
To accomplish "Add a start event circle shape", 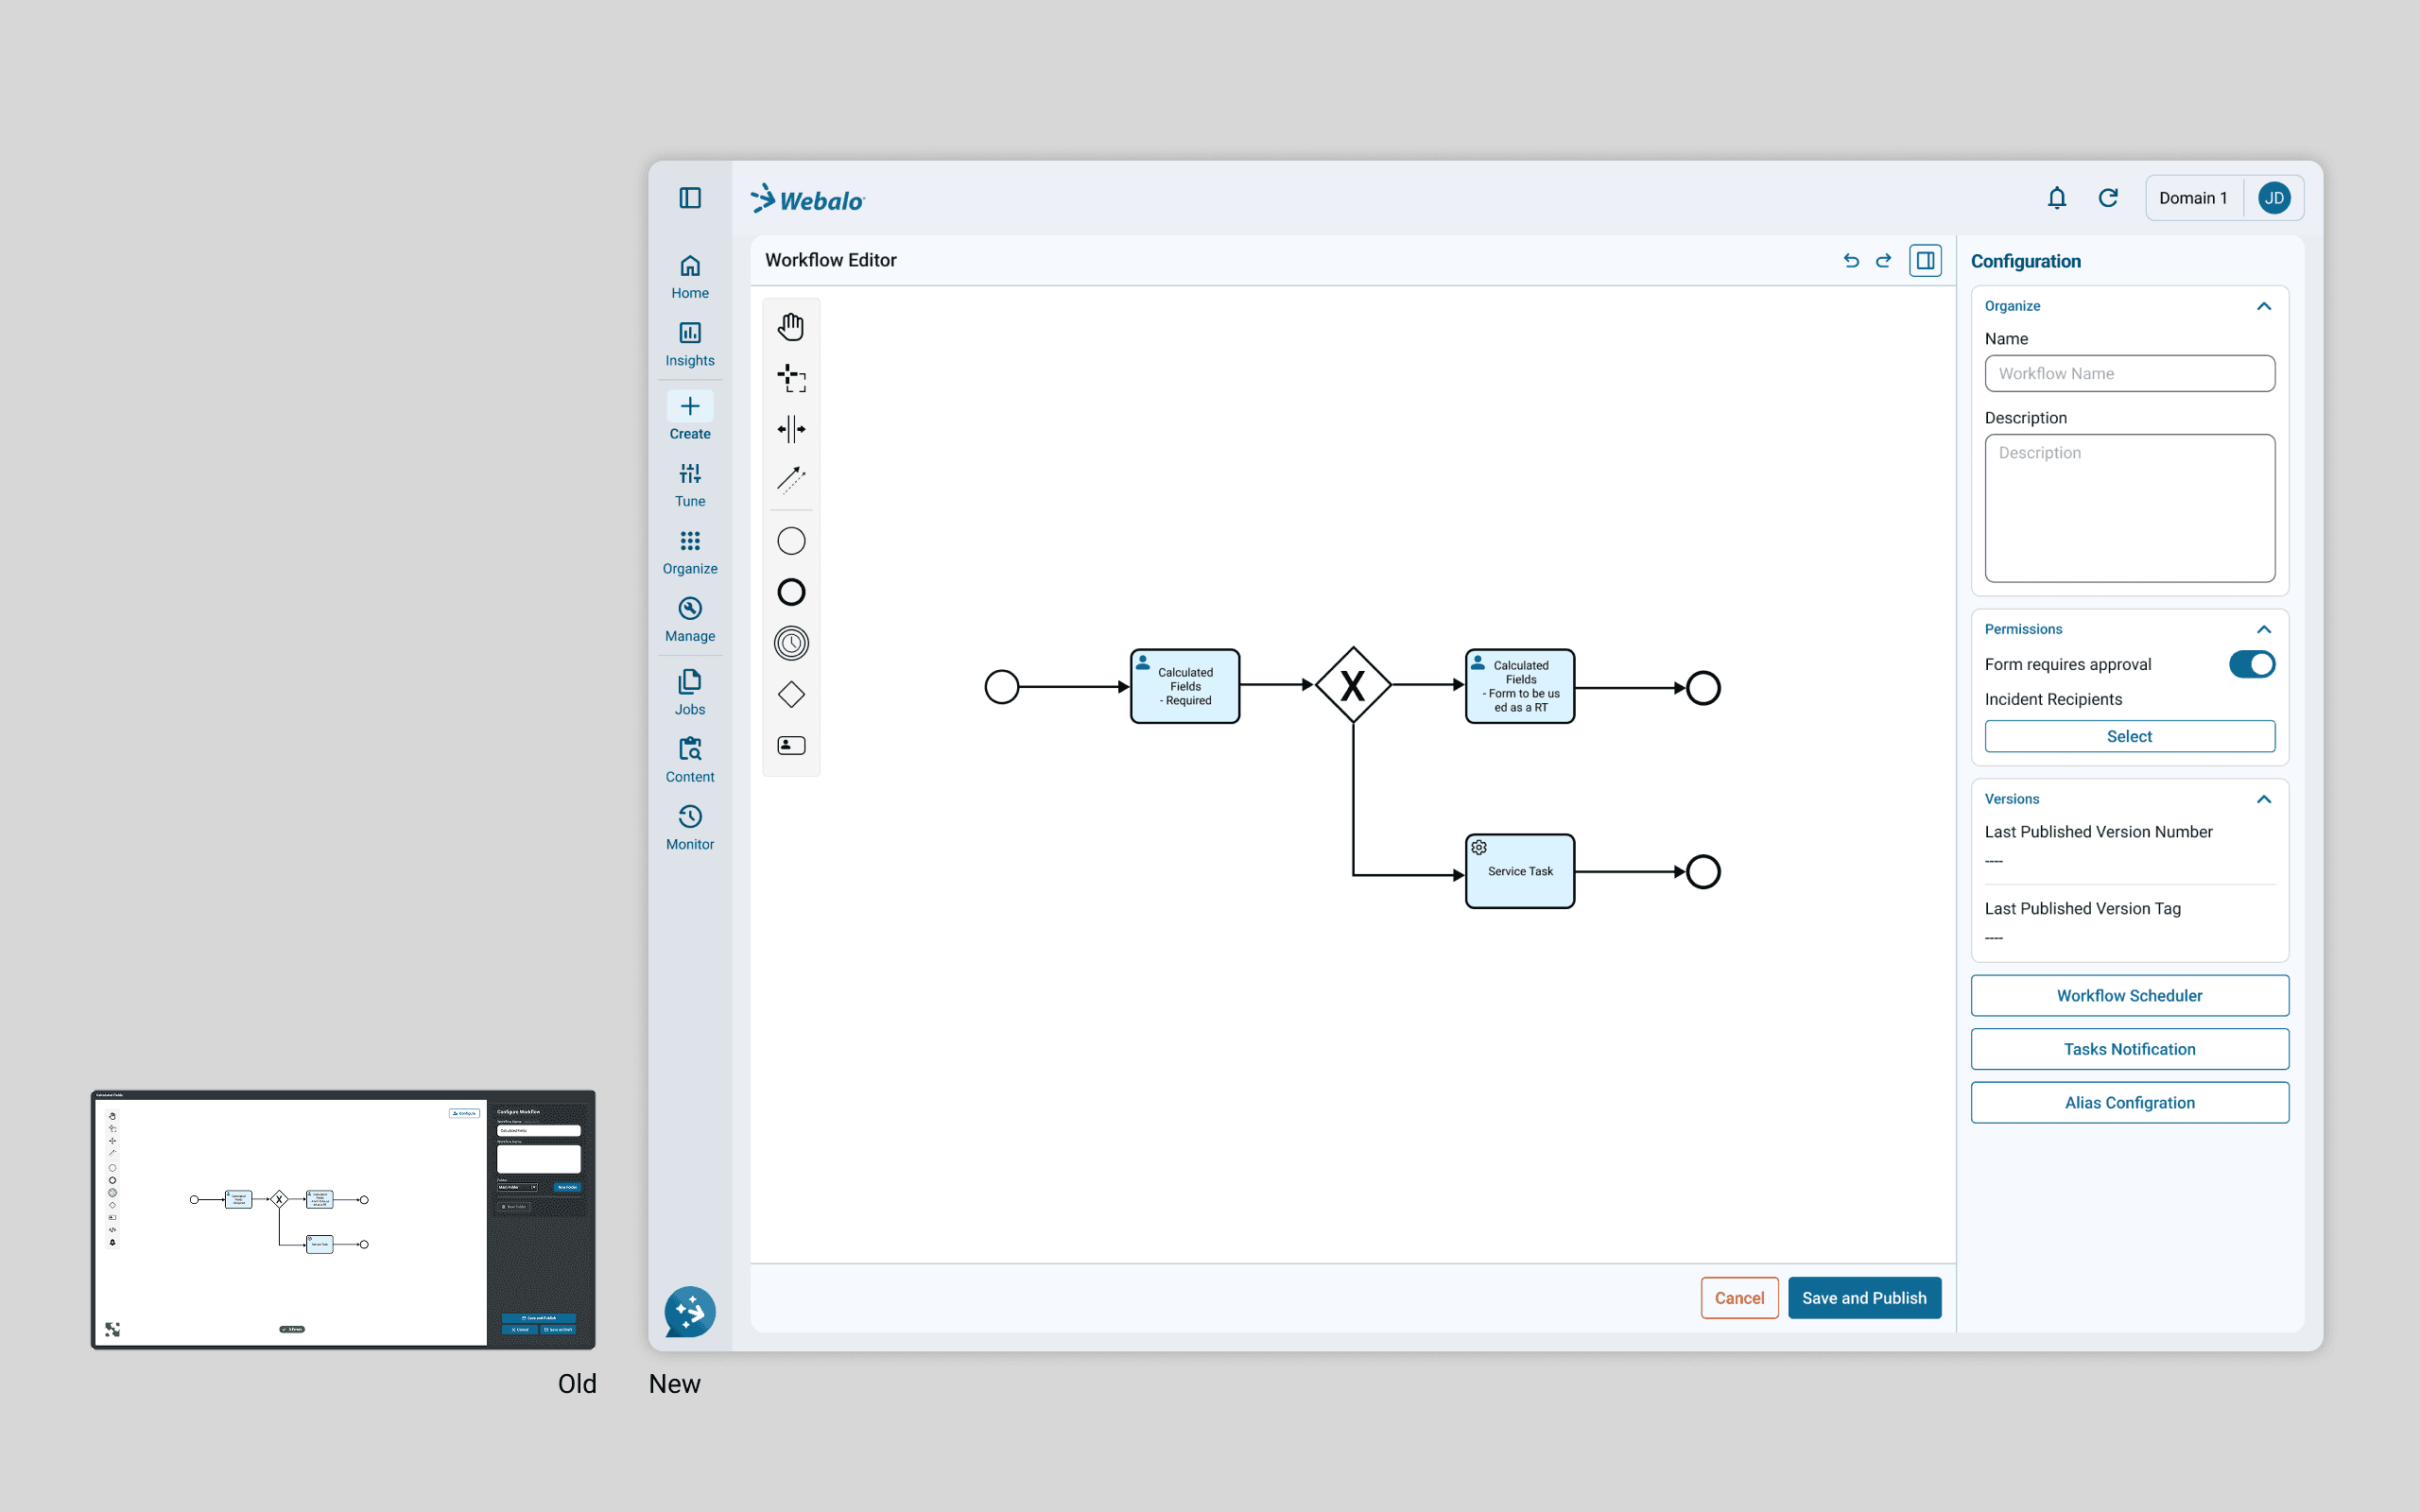I will [x=791, y=541].
